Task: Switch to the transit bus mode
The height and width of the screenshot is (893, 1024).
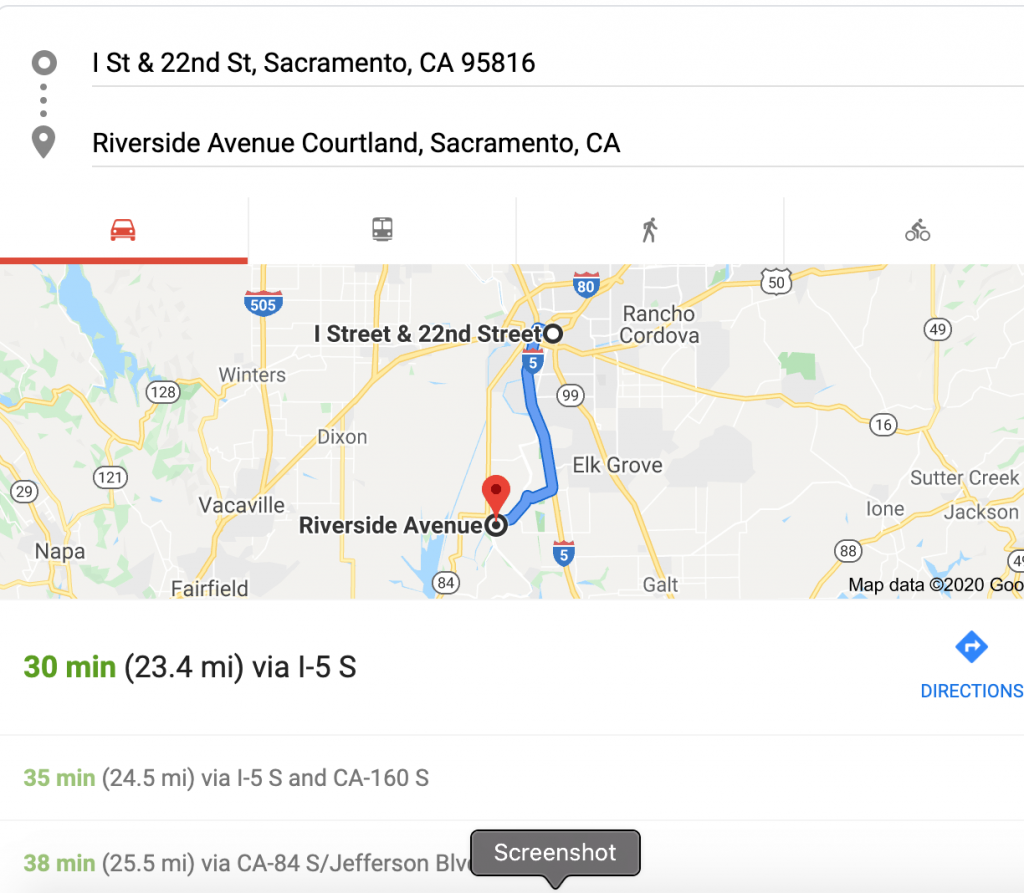Action: pyautogui.click(x=382, y=231)
